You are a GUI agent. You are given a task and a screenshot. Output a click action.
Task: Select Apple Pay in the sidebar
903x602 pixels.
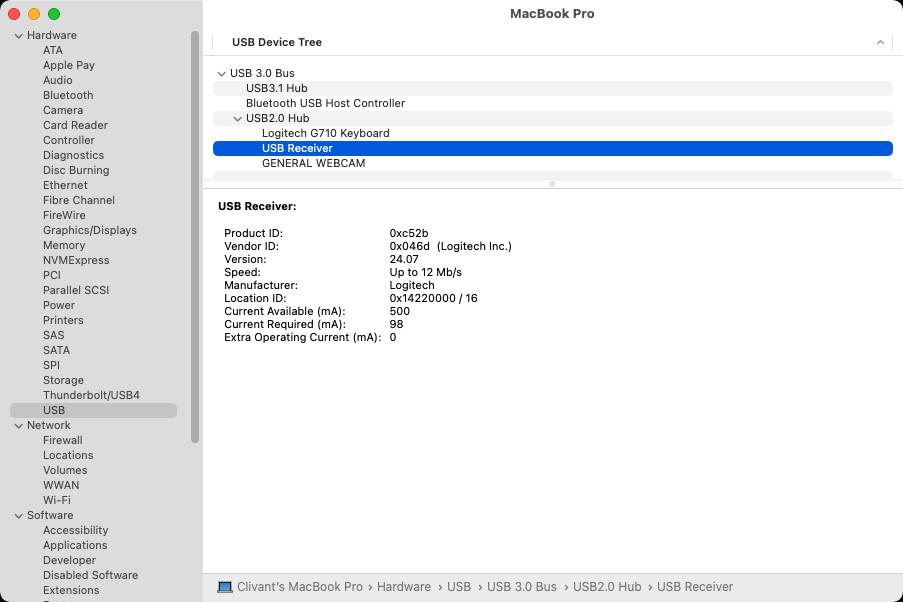(x=69, y=65)
